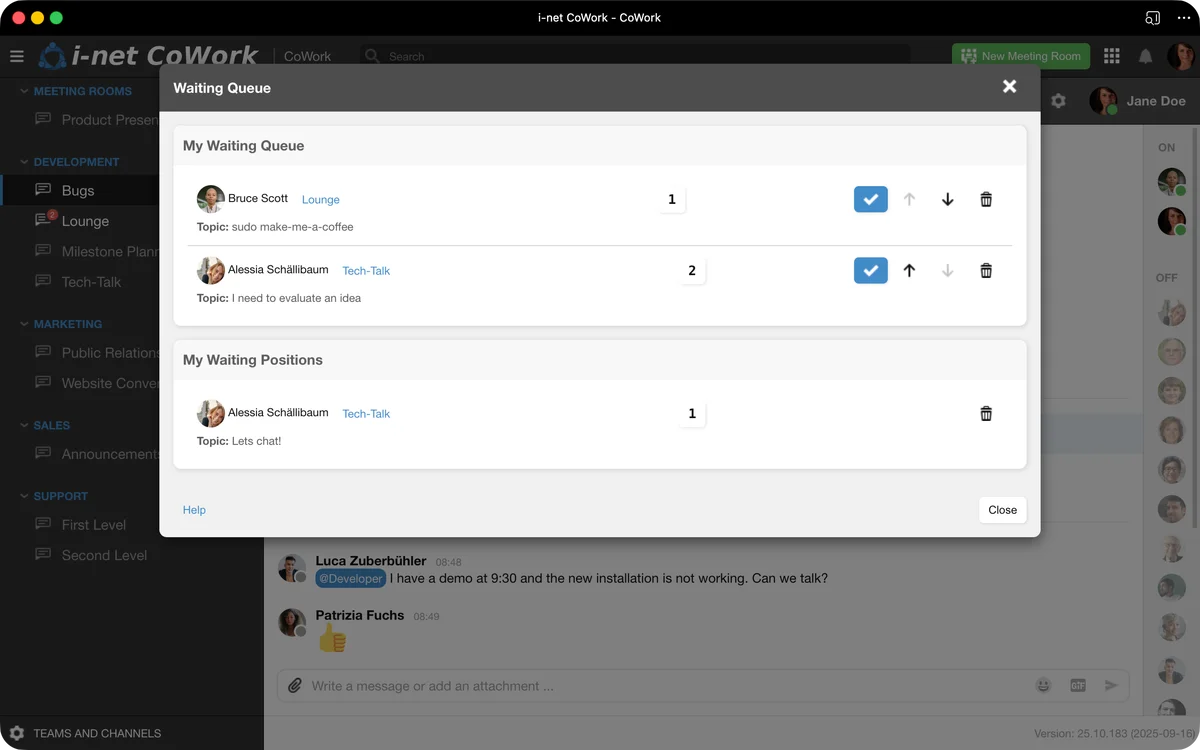The width and height of the screenshot is (1200, 750).
Task: Remove my waiting position in Tech-Talk
Action: [986, 414]
